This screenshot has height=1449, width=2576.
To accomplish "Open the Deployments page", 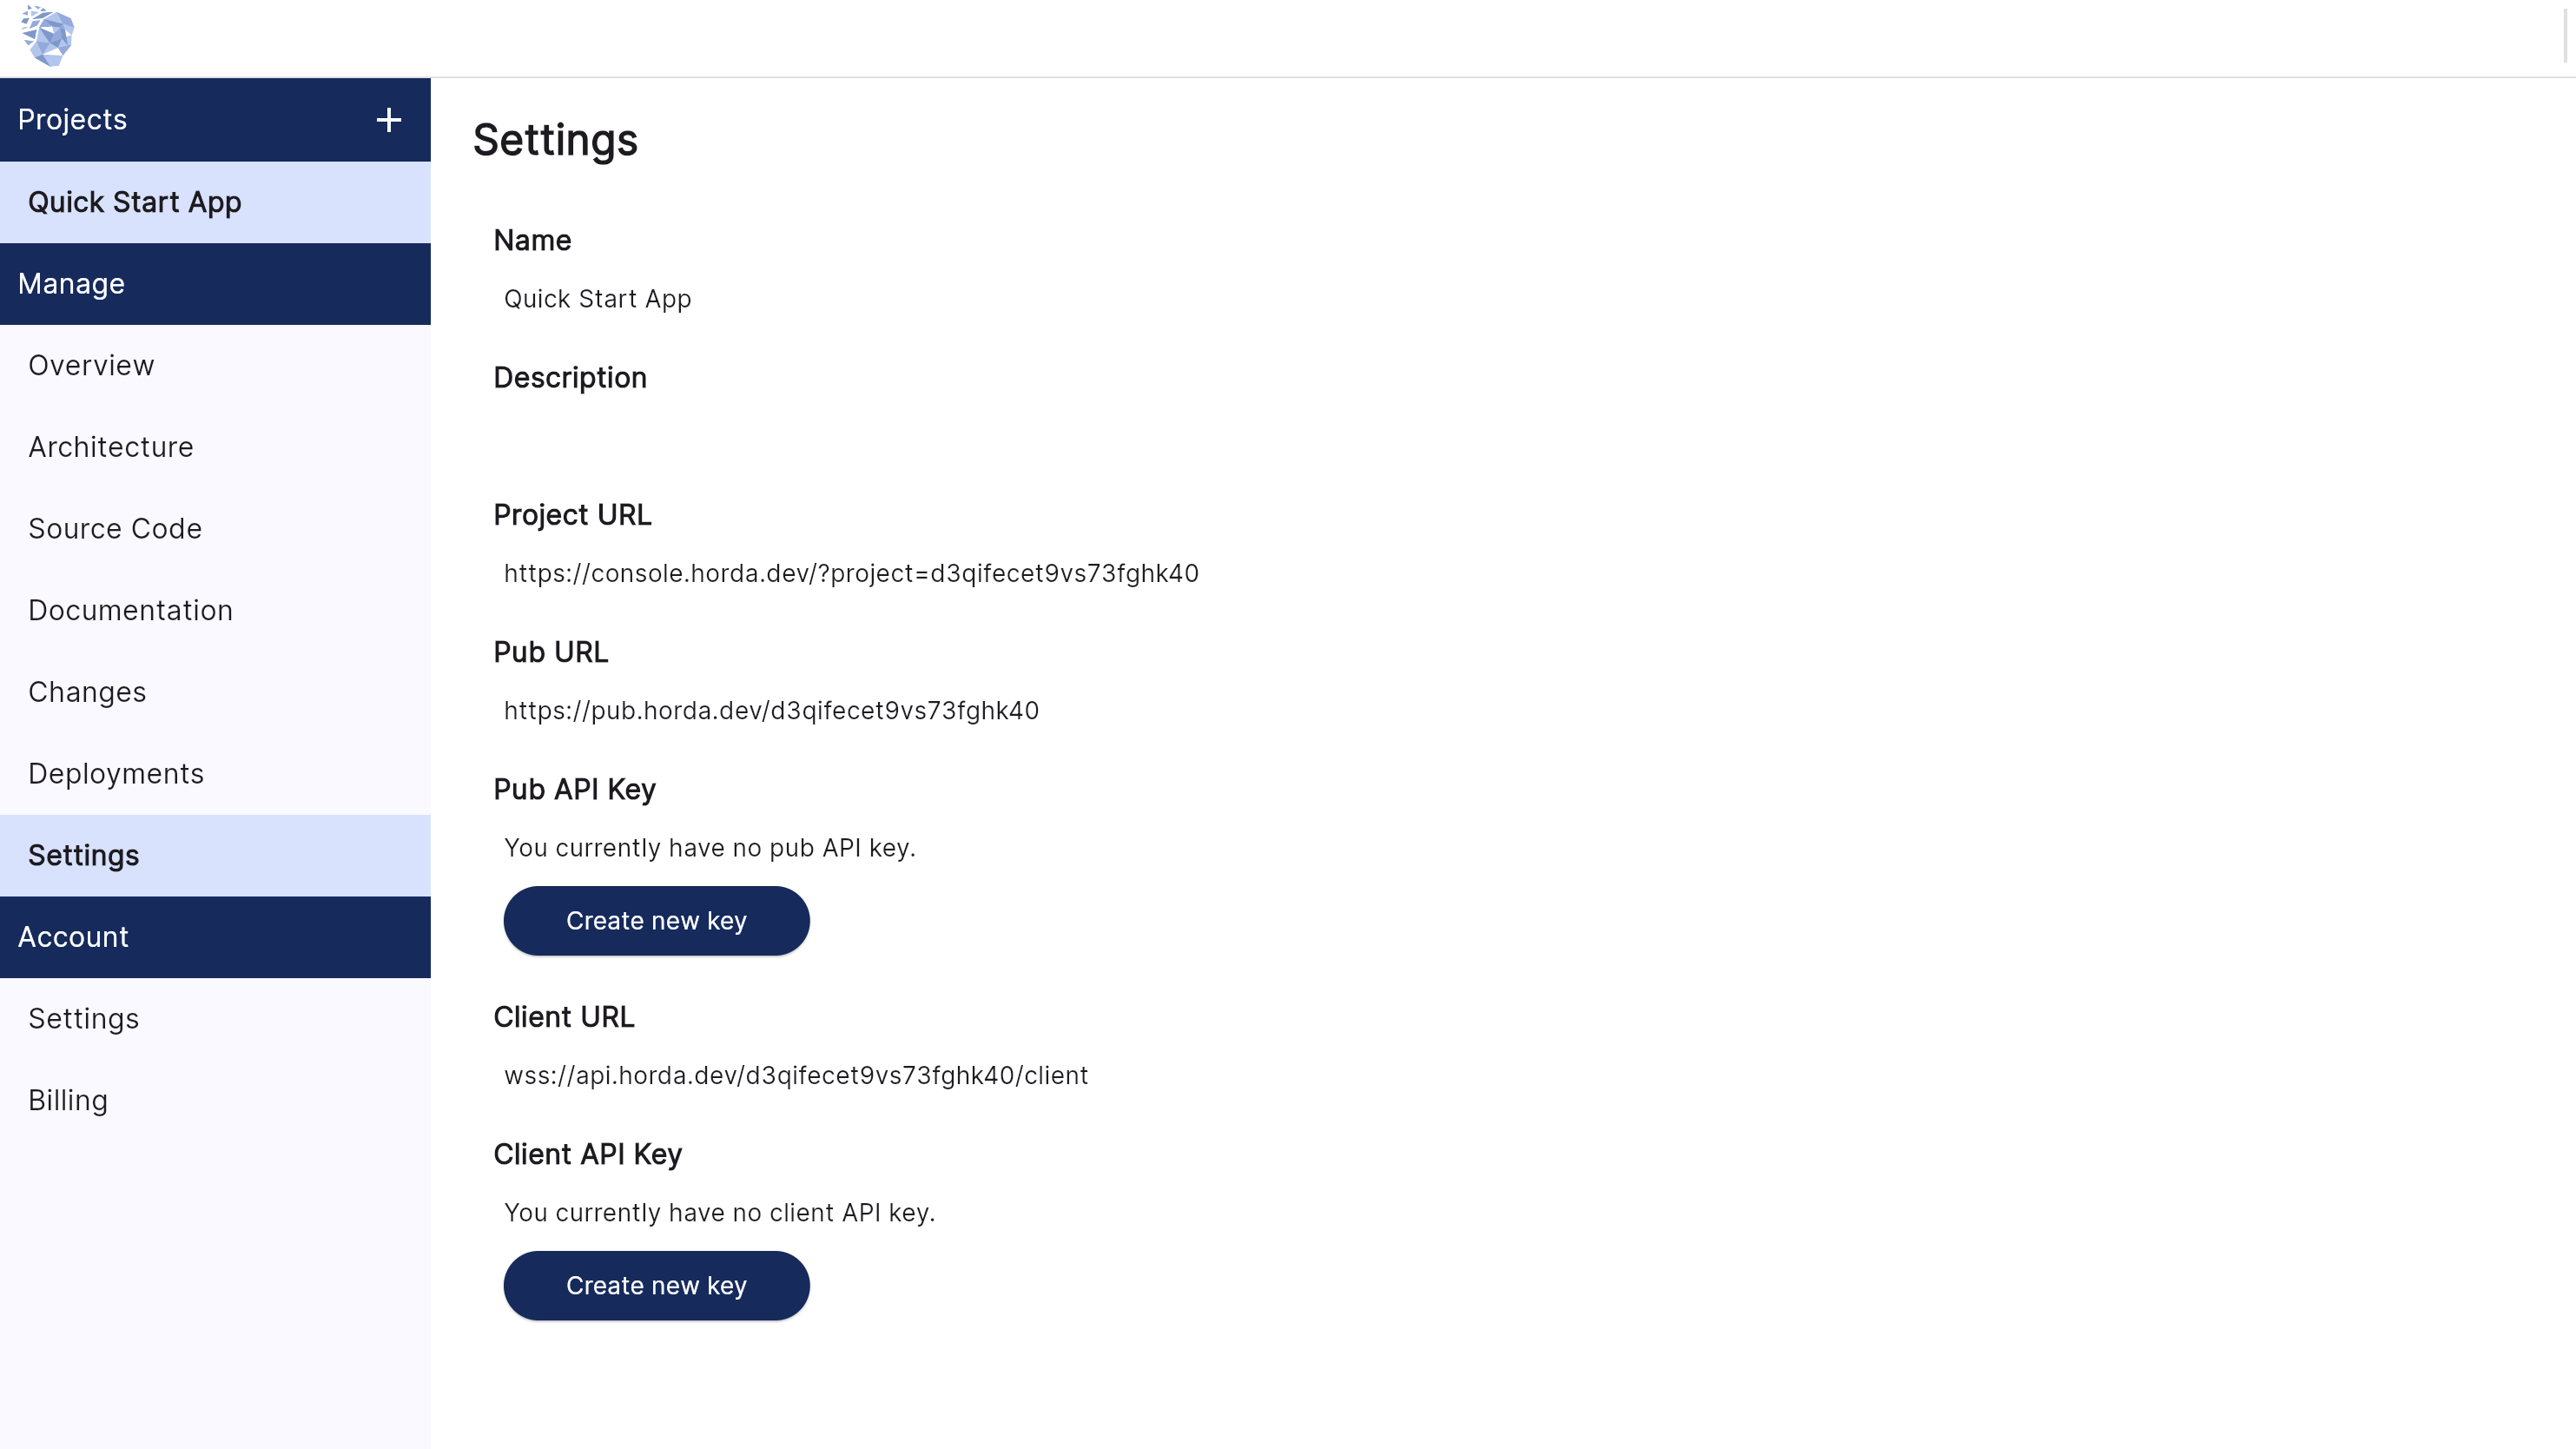I will pyautogui.click(x=117, y=773).
